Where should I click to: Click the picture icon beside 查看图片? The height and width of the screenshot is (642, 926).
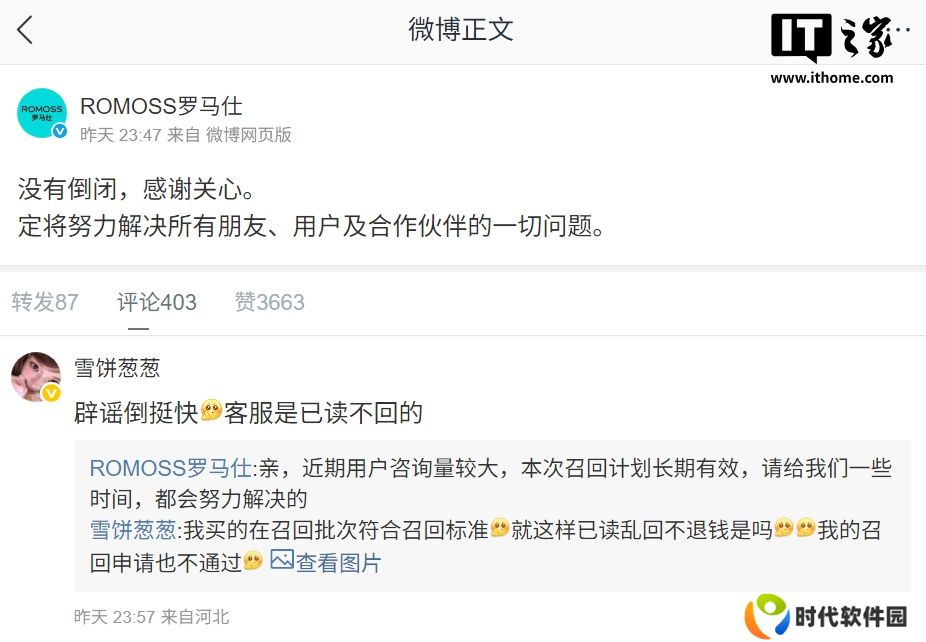pyautogui.click(x=282, y=559)
